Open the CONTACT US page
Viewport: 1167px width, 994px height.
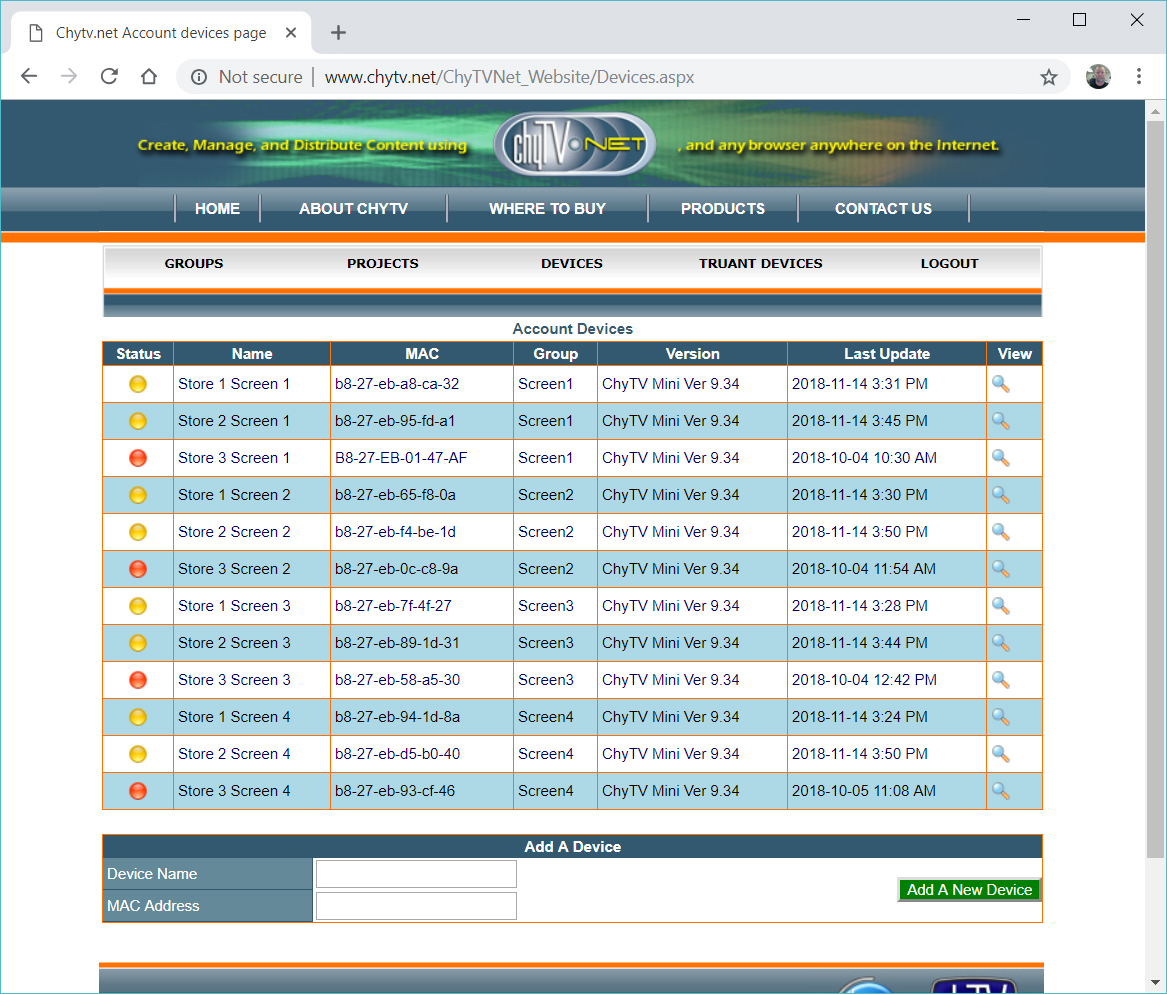(x=883, y=208)
